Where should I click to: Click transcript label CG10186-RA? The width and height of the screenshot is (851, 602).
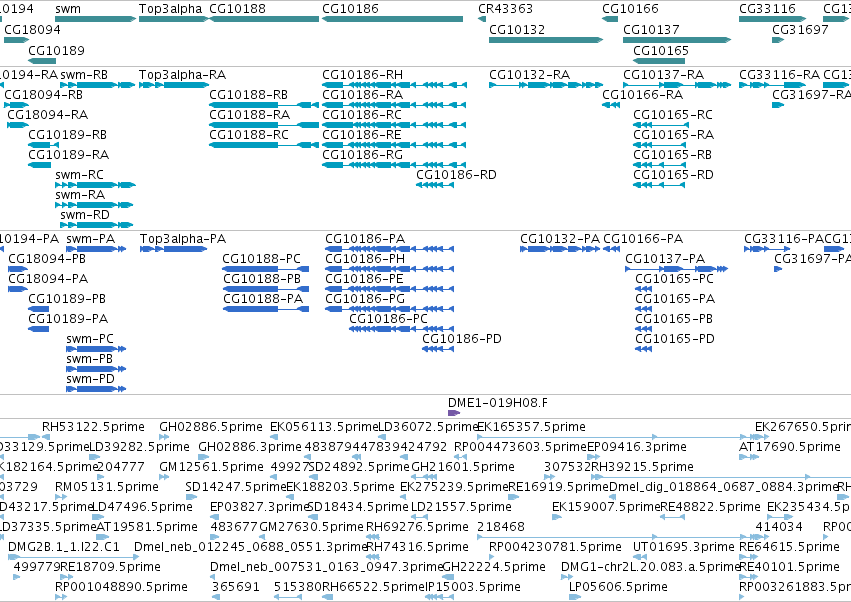click(x=362, y=95)
